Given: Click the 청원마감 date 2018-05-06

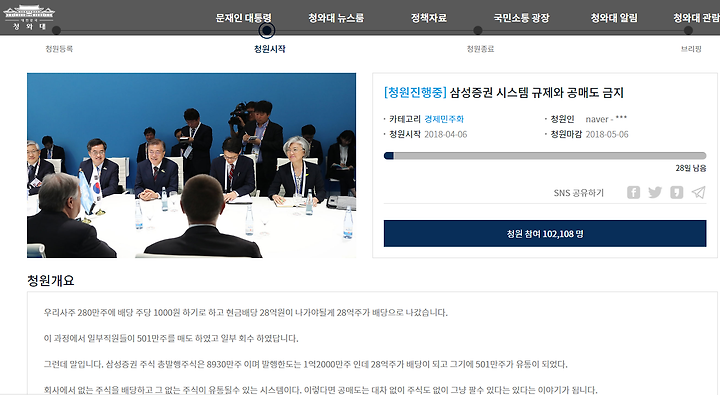Looking at the screenshot, I should point(607,134).
